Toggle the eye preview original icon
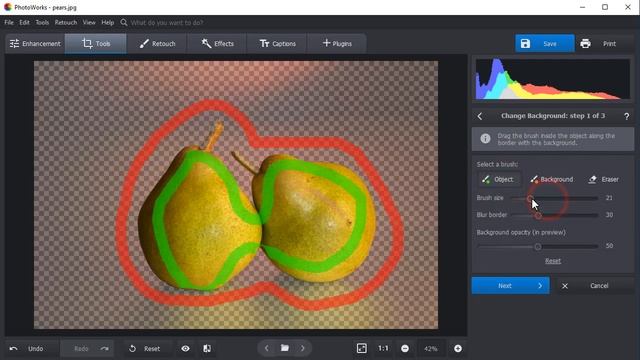Viewport: 640px width, 360px height. tap(185, 349)
